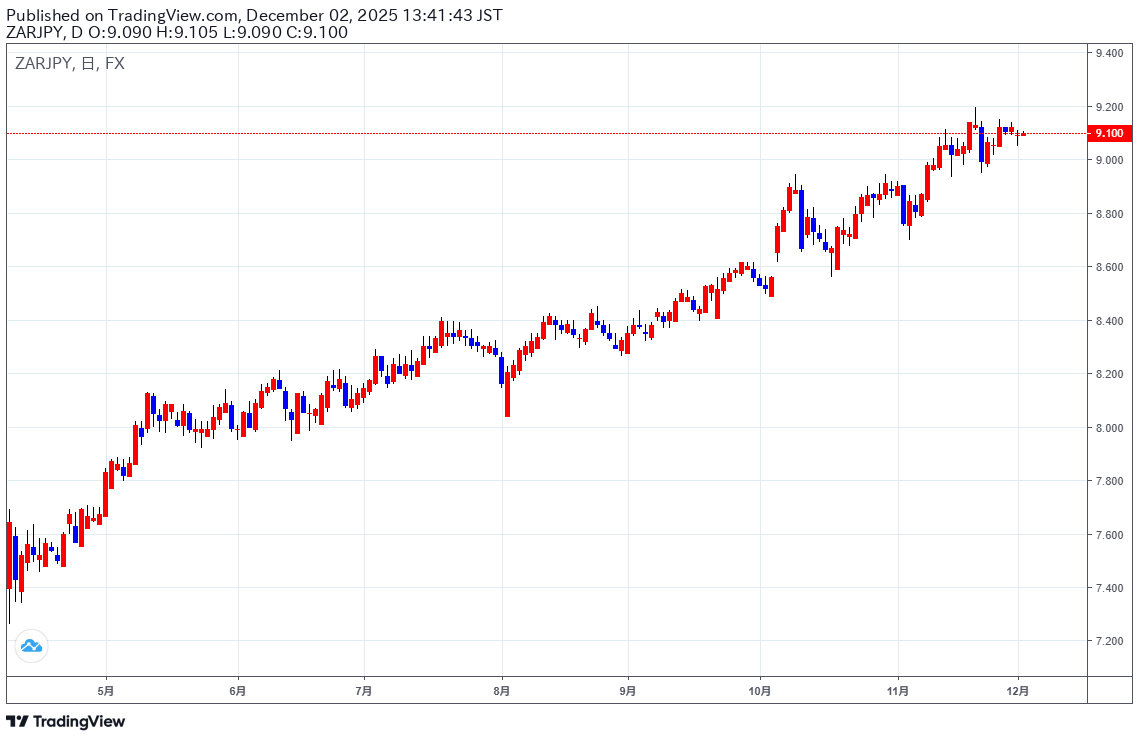The width and height of the screenshot is (1139, 740).
Task: Select the 10月 label on the time axis
Action: pos(759,690)
